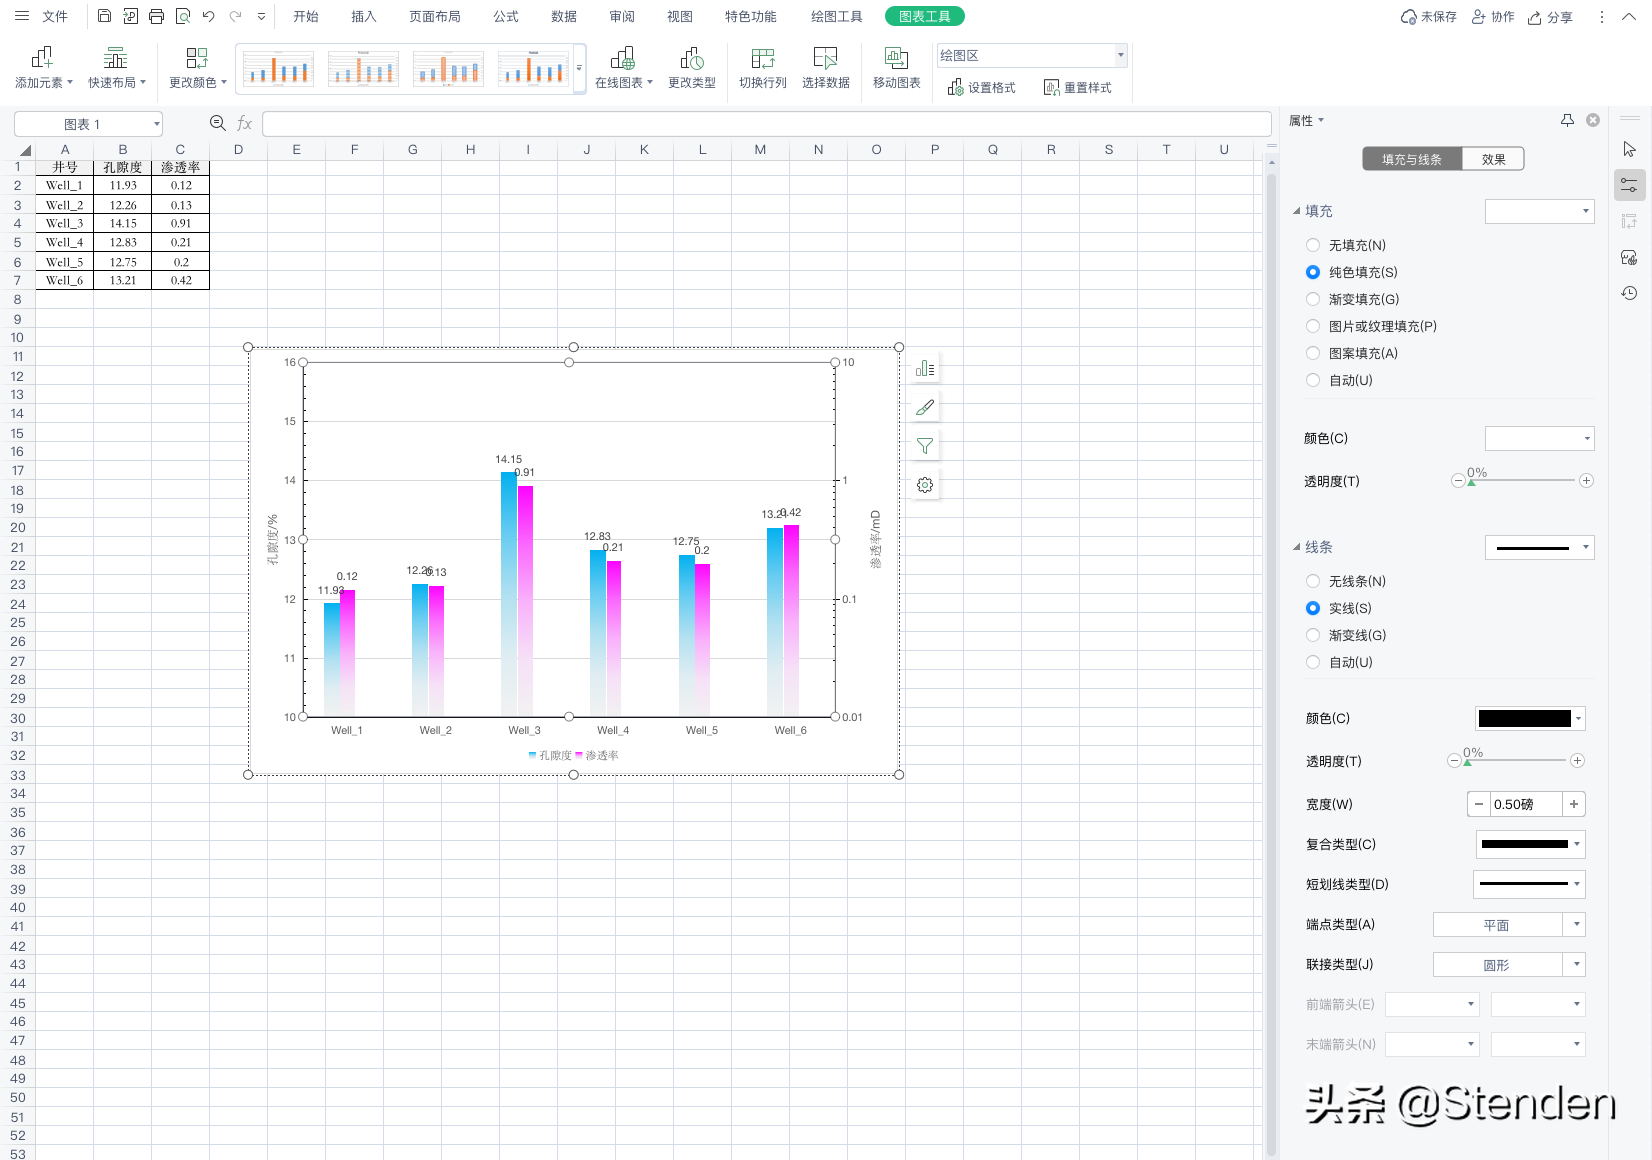
Task: Click the Reset Style (重置样式) button
Action: pyautogui.click(x=1077, y=88)
